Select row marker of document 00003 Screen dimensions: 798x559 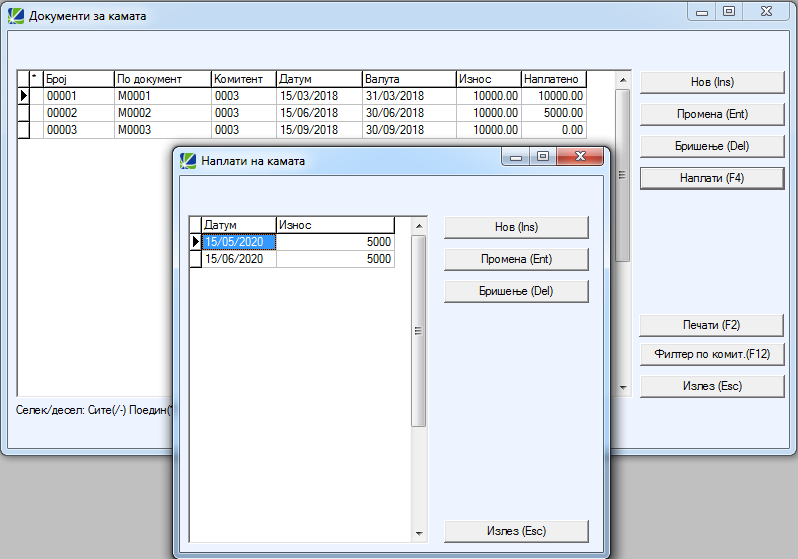[x=23, y=130]
